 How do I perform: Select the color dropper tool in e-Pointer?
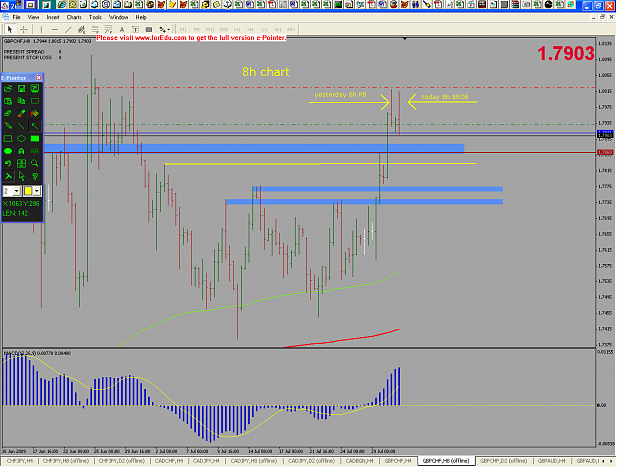pyautogui.click(x=22, y=114)
